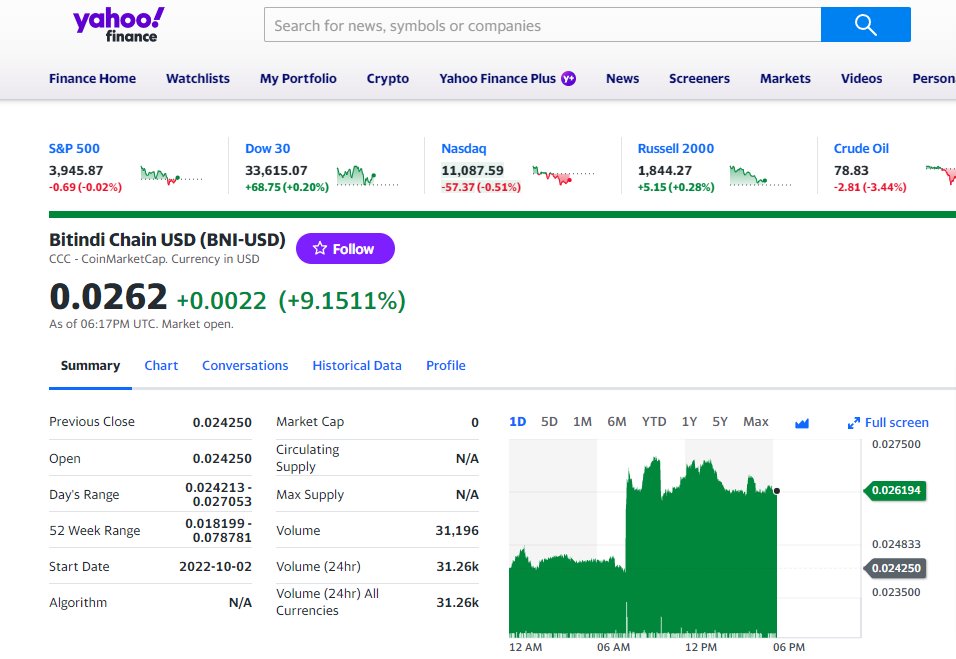Image resolution: width=956 pixels, height=659 pixels.
Task: Open the Dow 30 index link
Action: [x=268, y=148]
